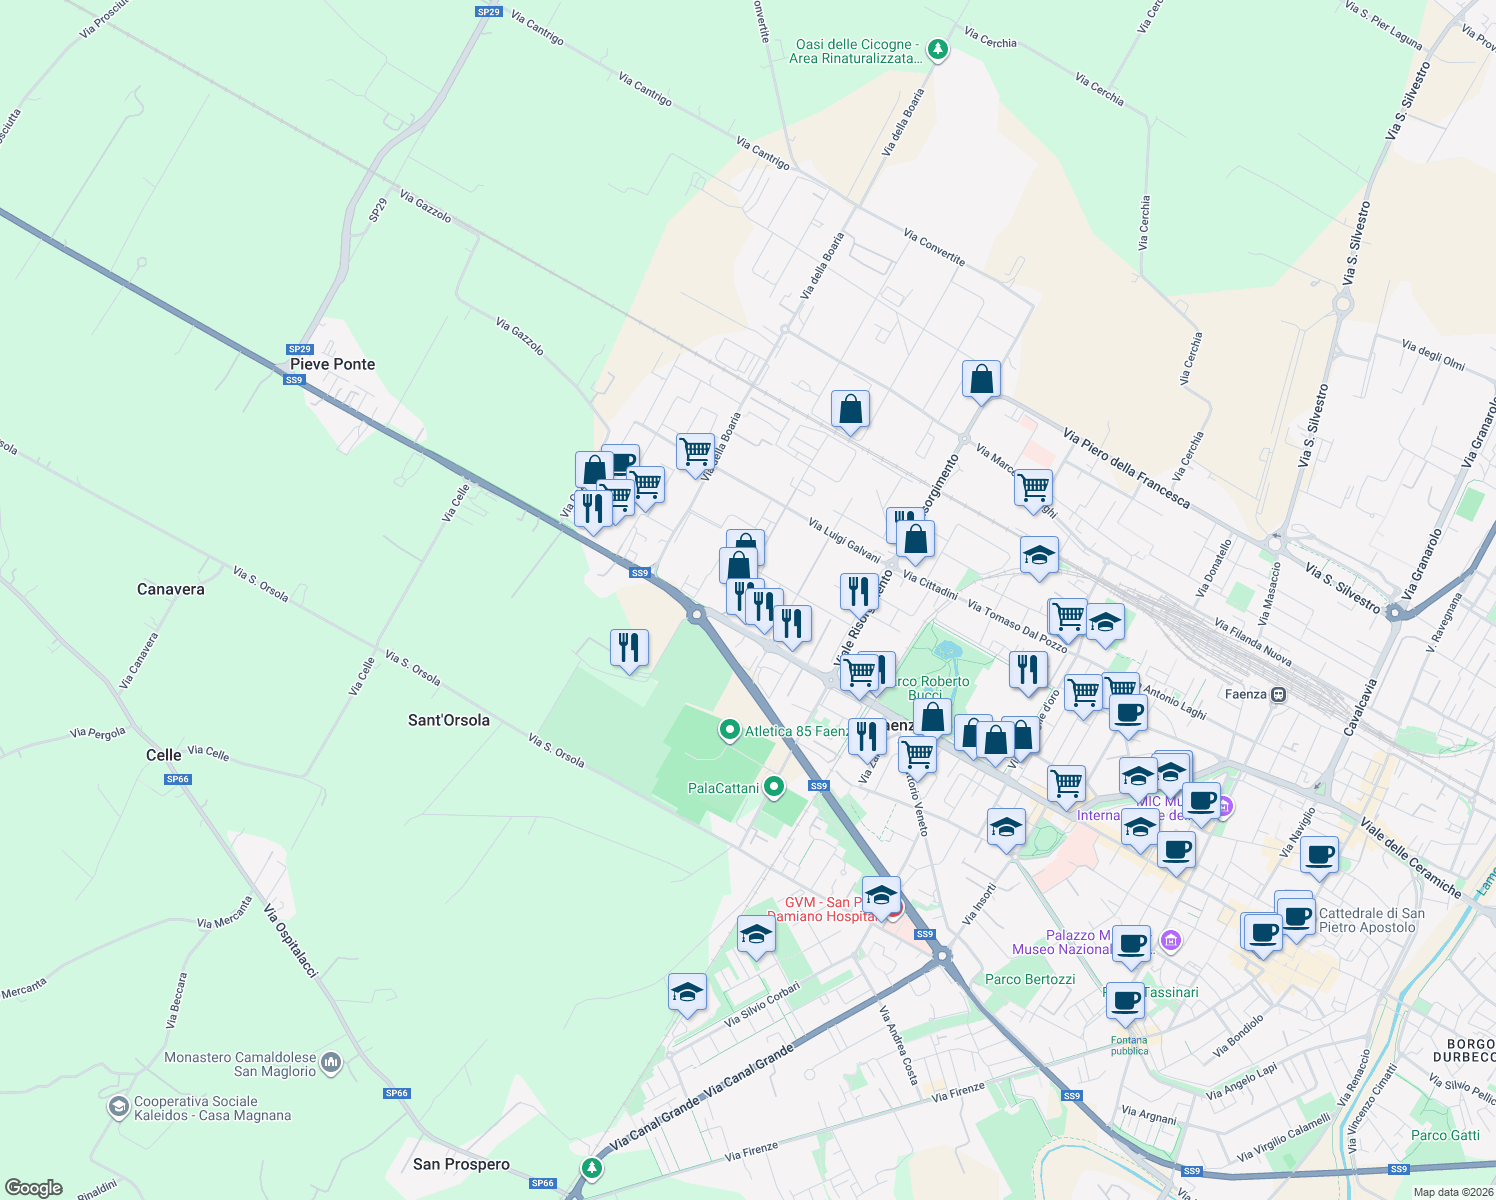Screen dimensions: 1496x1200
Task: Select the graduation cap marker near Viale Risorgimento
Action: 1040,556
